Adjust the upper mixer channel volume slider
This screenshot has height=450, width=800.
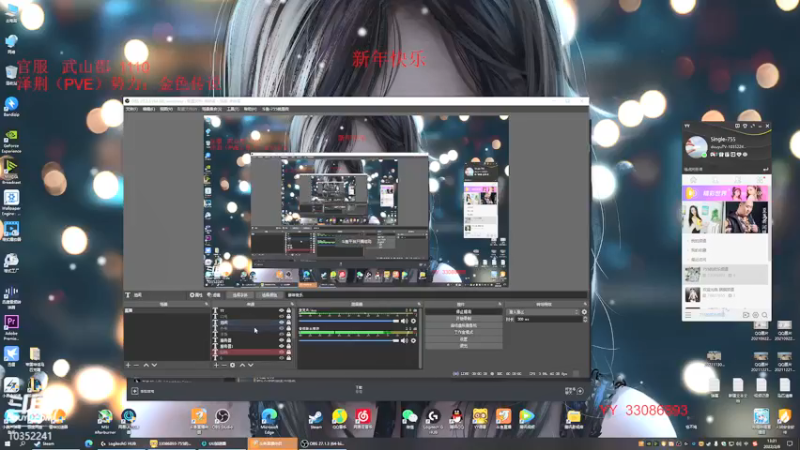[349, 321]
